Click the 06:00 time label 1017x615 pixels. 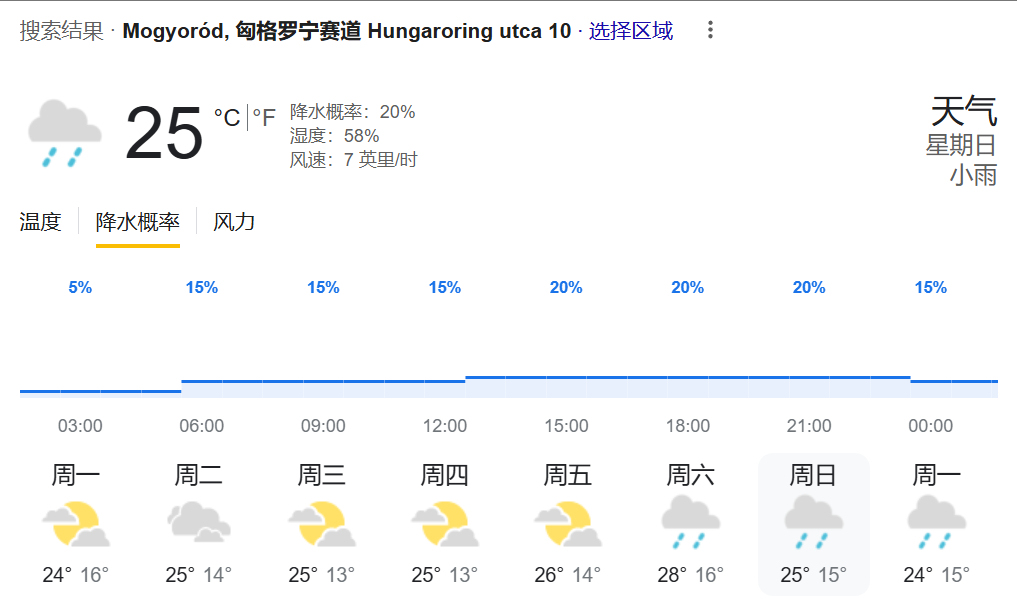point(202,426)
